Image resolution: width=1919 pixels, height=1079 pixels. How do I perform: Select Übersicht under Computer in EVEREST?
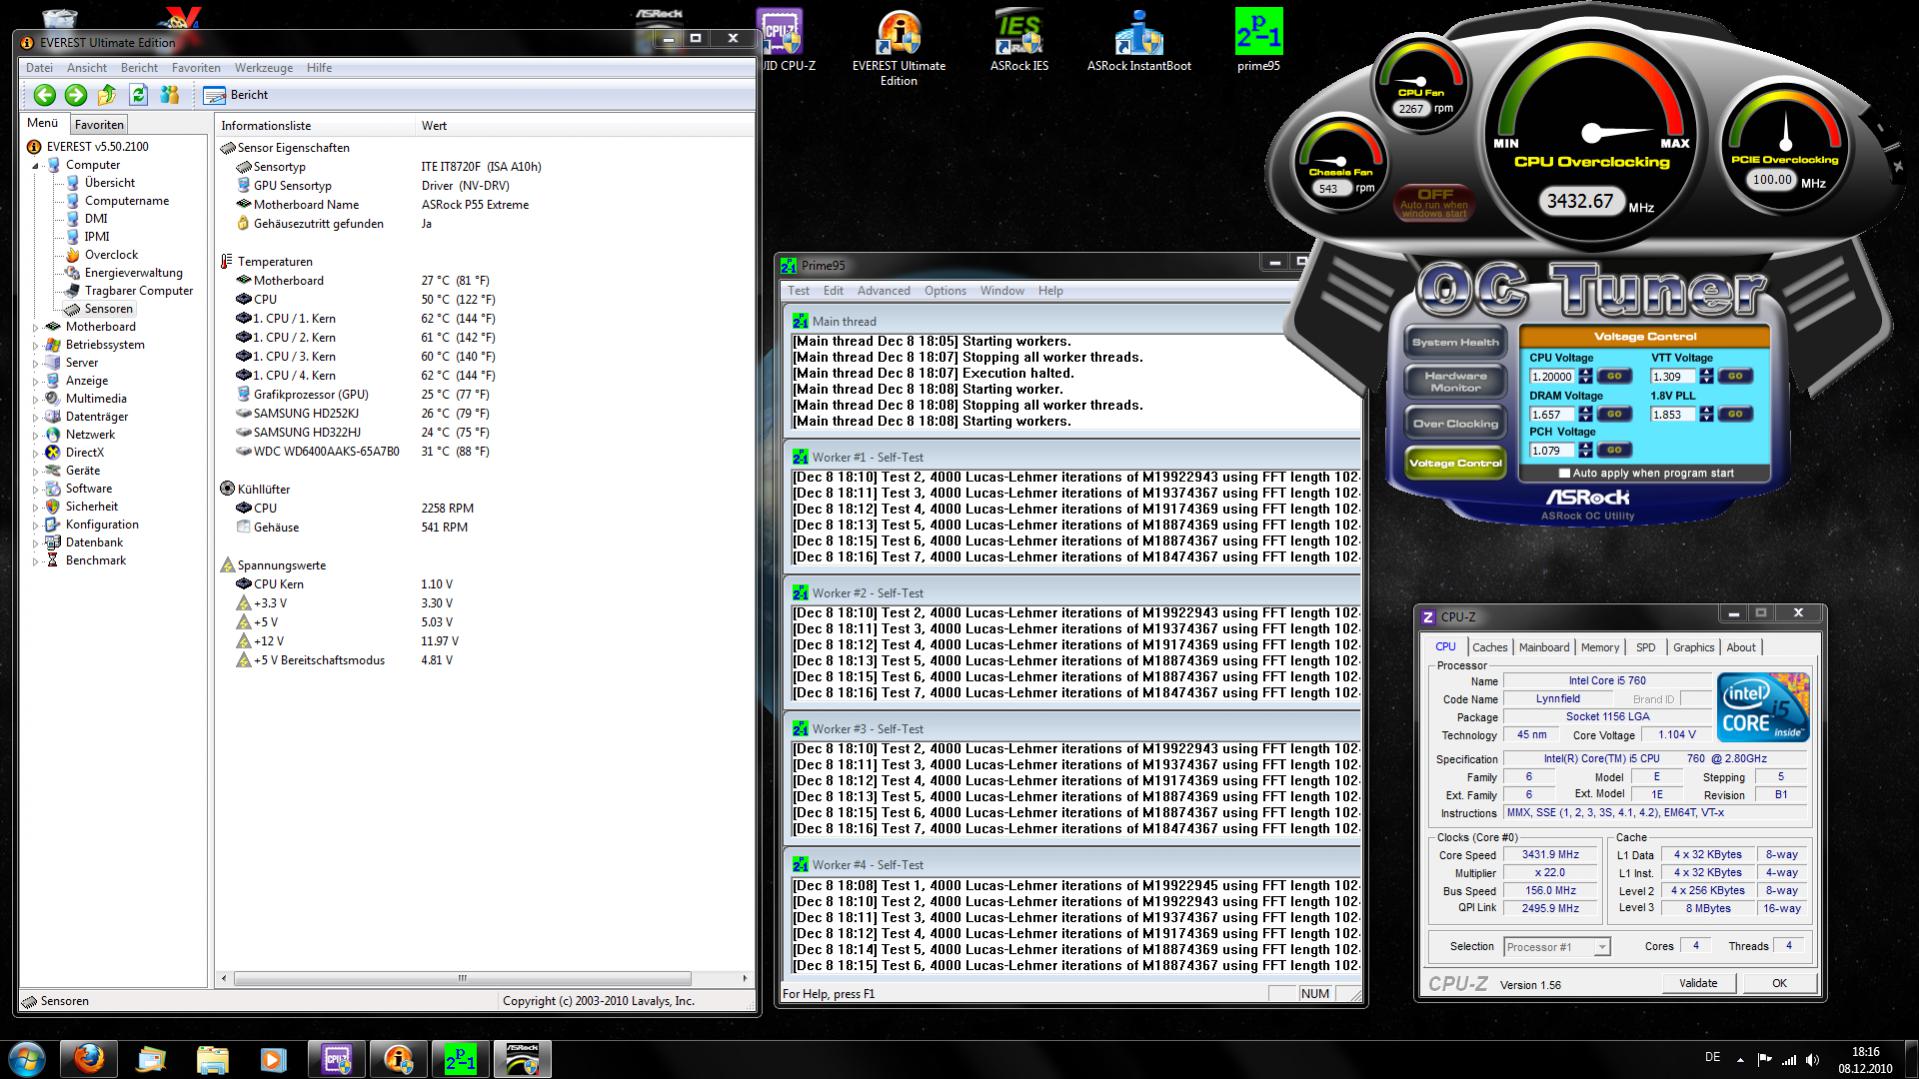(109, 183)
